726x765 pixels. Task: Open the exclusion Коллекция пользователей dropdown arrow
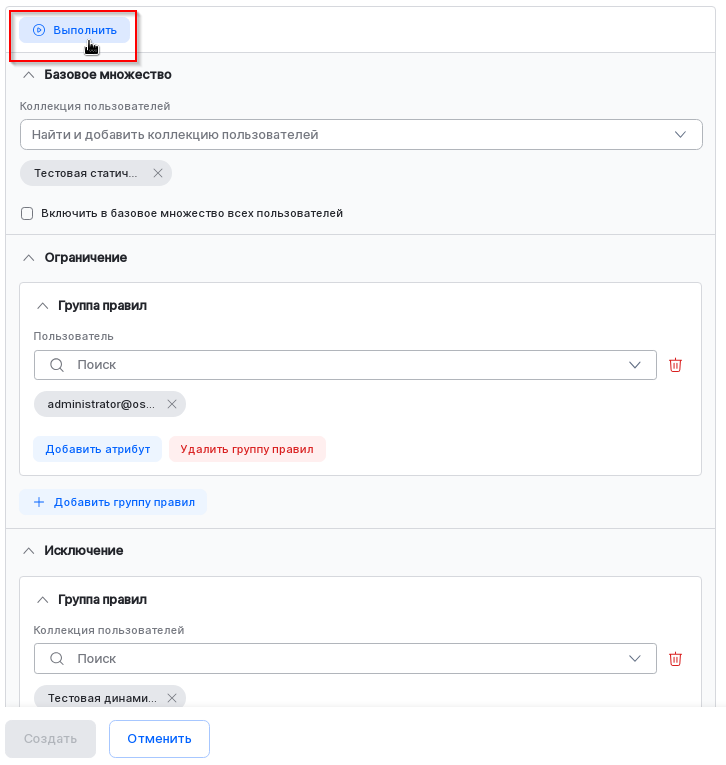coord(635,658)
